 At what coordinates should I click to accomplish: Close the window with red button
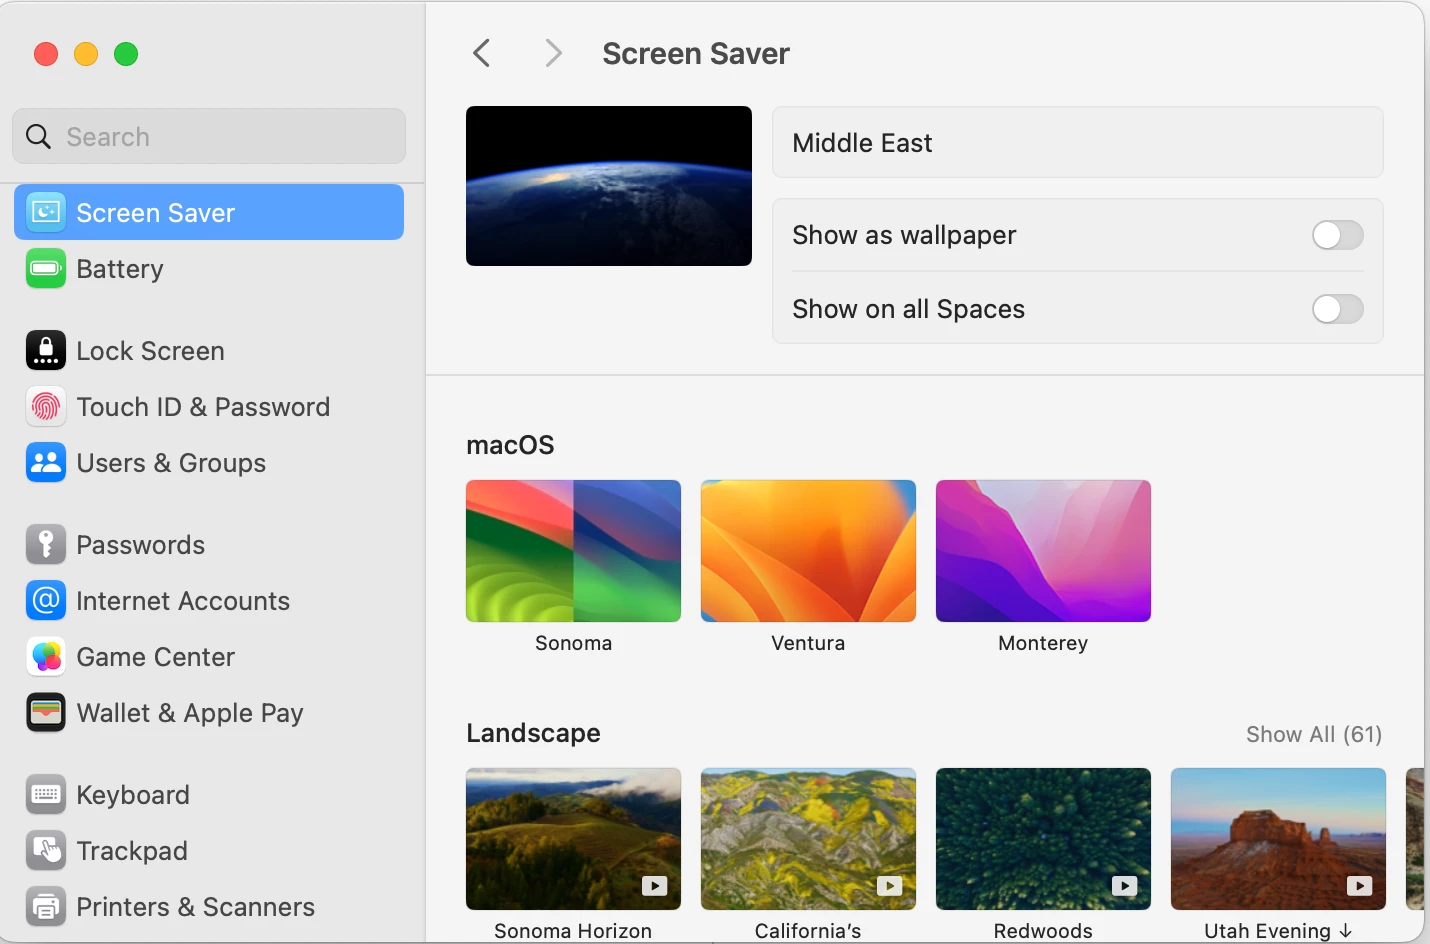46,54
